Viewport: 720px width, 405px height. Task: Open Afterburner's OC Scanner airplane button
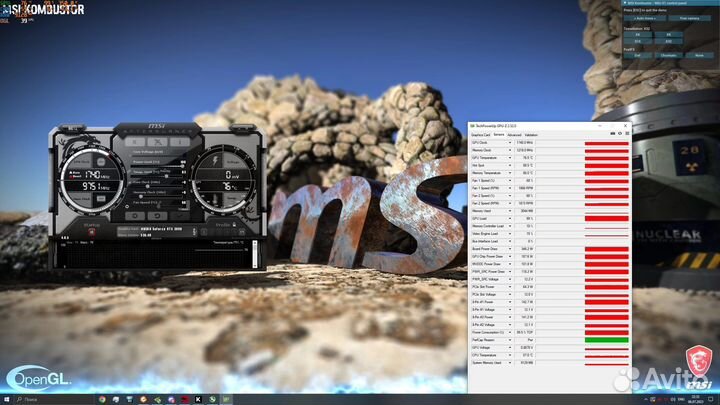click(x=158, y=142)
